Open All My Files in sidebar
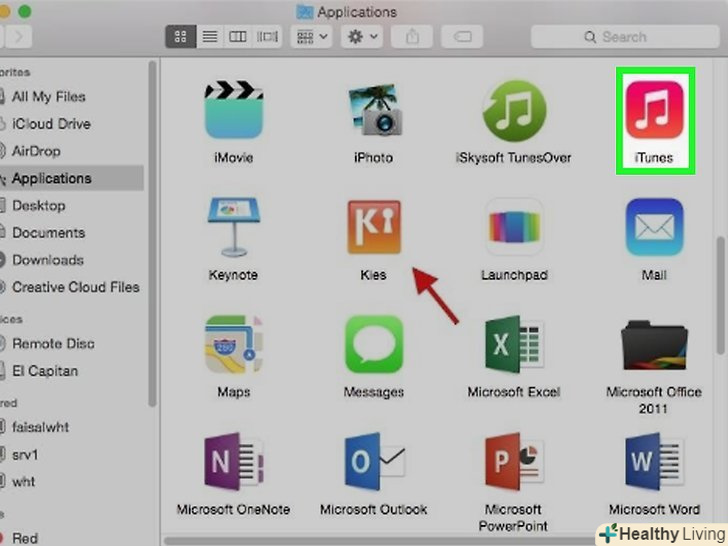Viewport: 728px width, 546px height. [x=48, y=97]
